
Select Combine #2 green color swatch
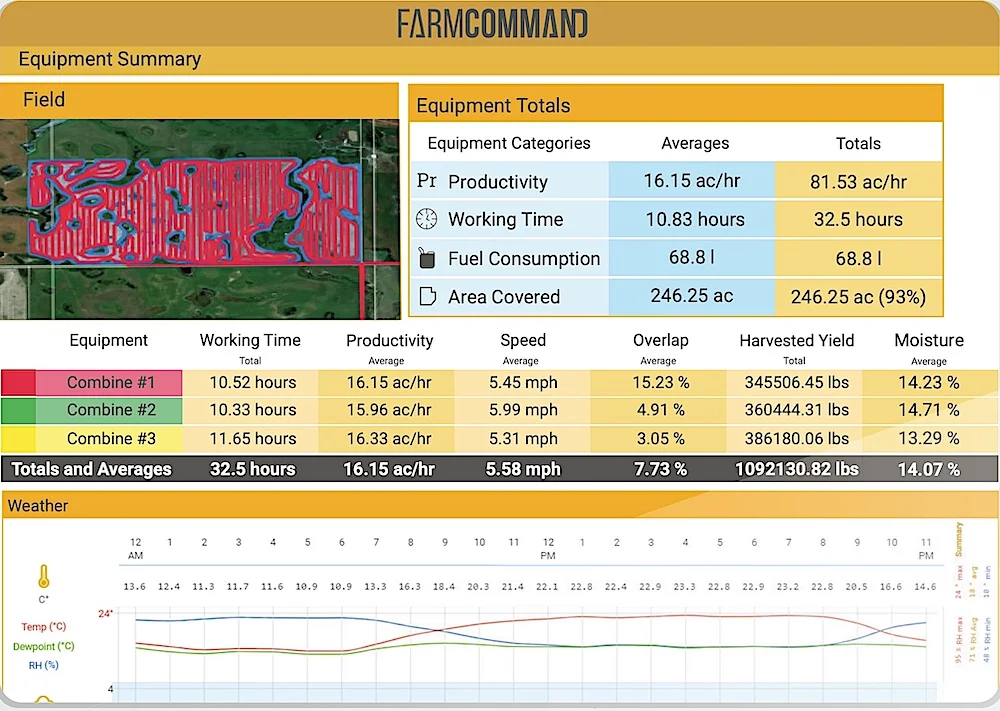18,410
